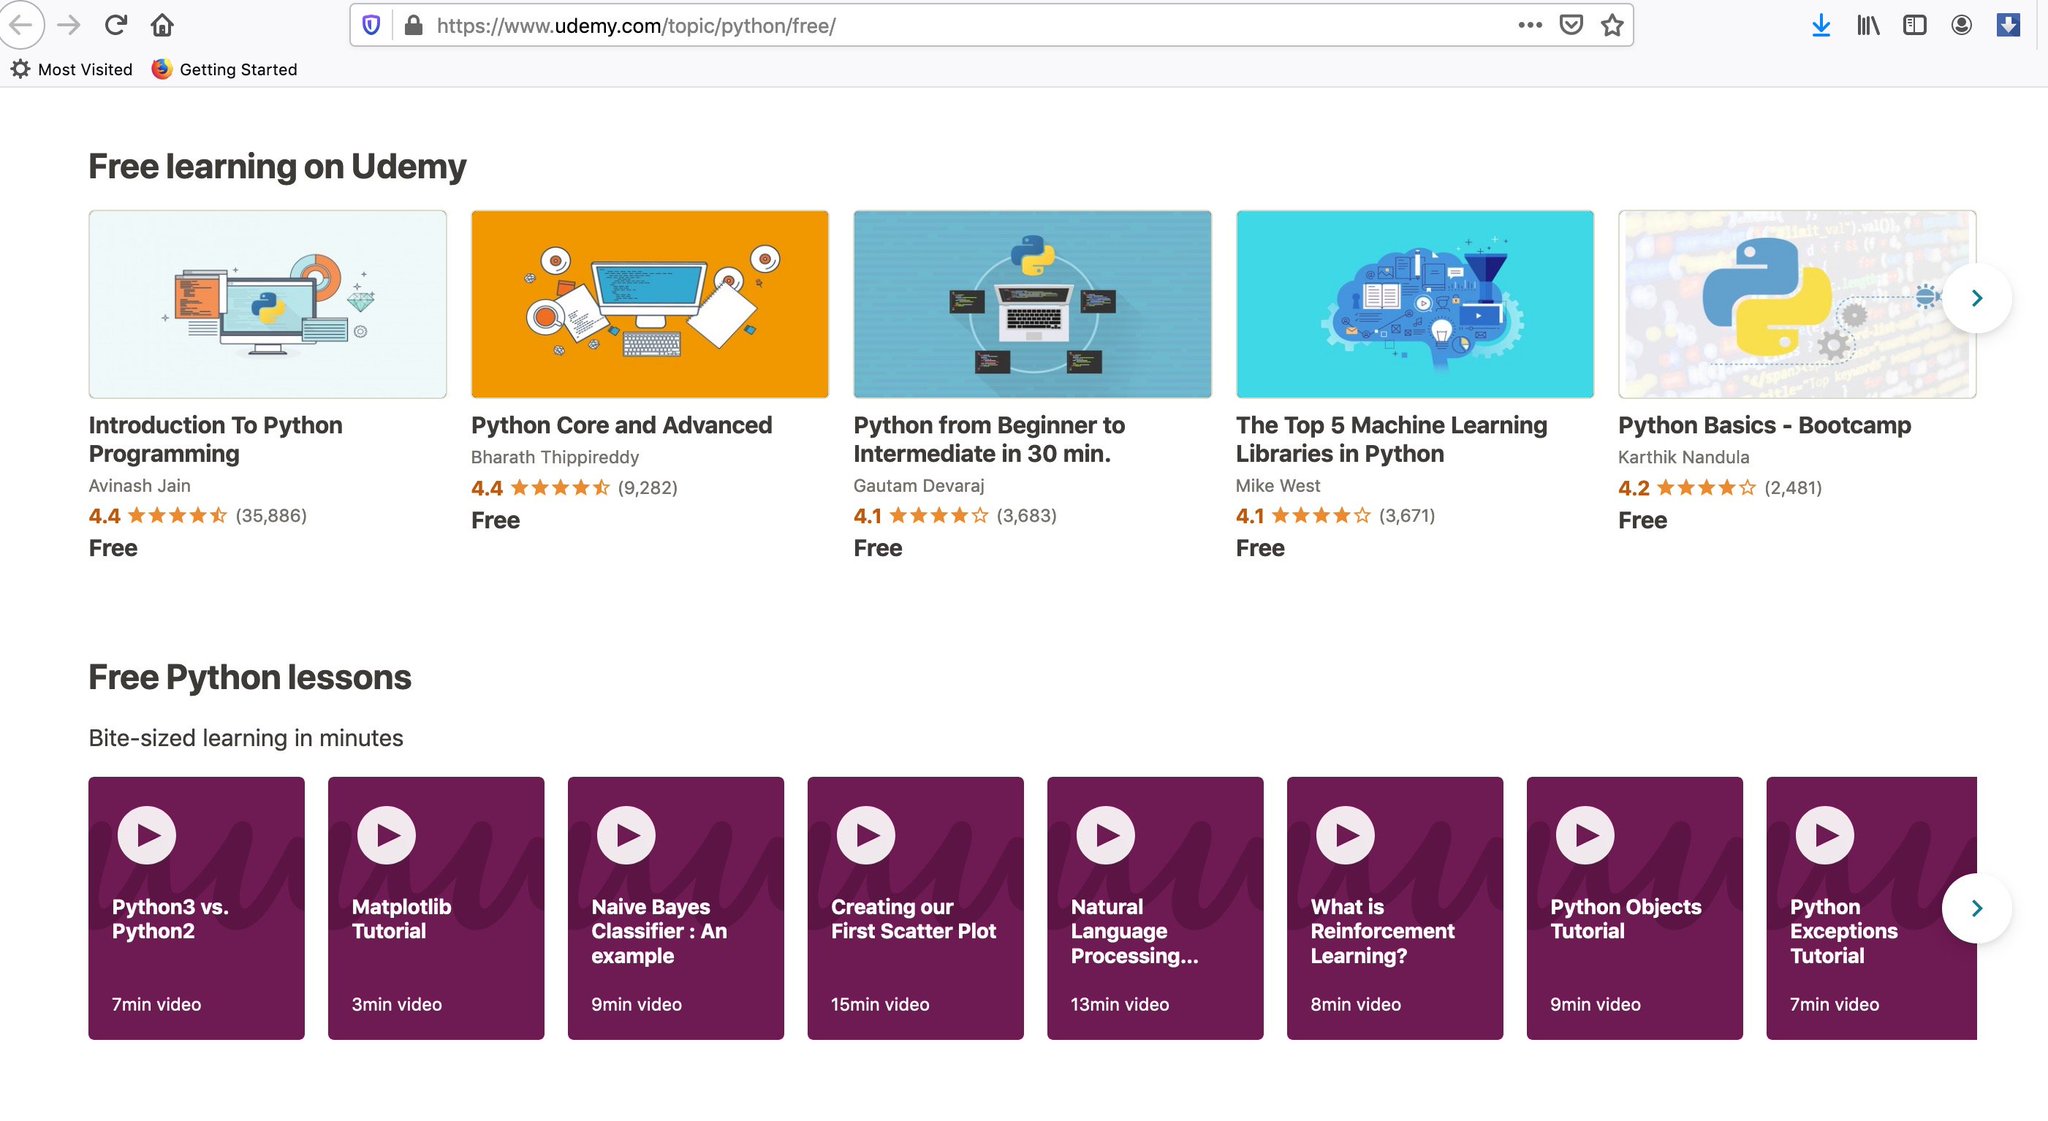Click the site padlock security icon
The width and height of the screenshot is (2048, 1121).
(413, 25)
